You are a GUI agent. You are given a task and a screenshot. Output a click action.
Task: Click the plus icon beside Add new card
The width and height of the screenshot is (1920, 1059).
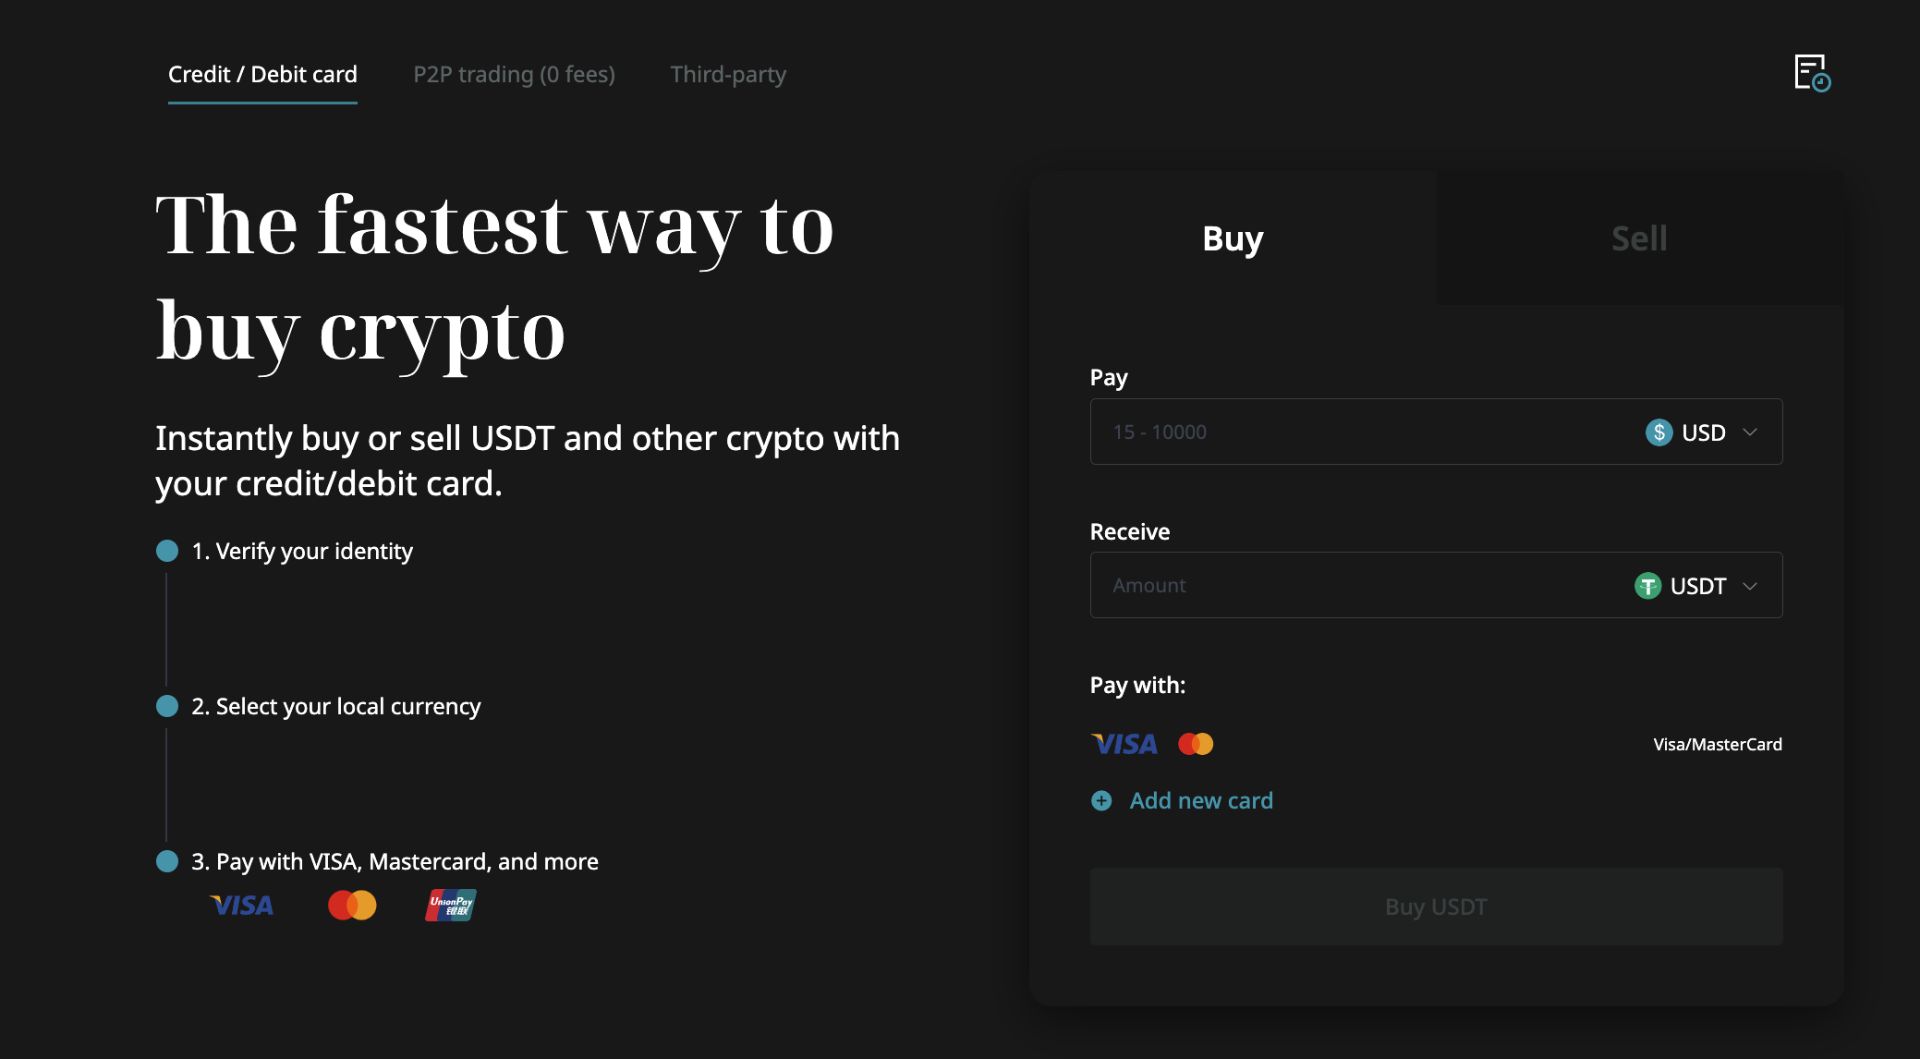(1101, 801)
